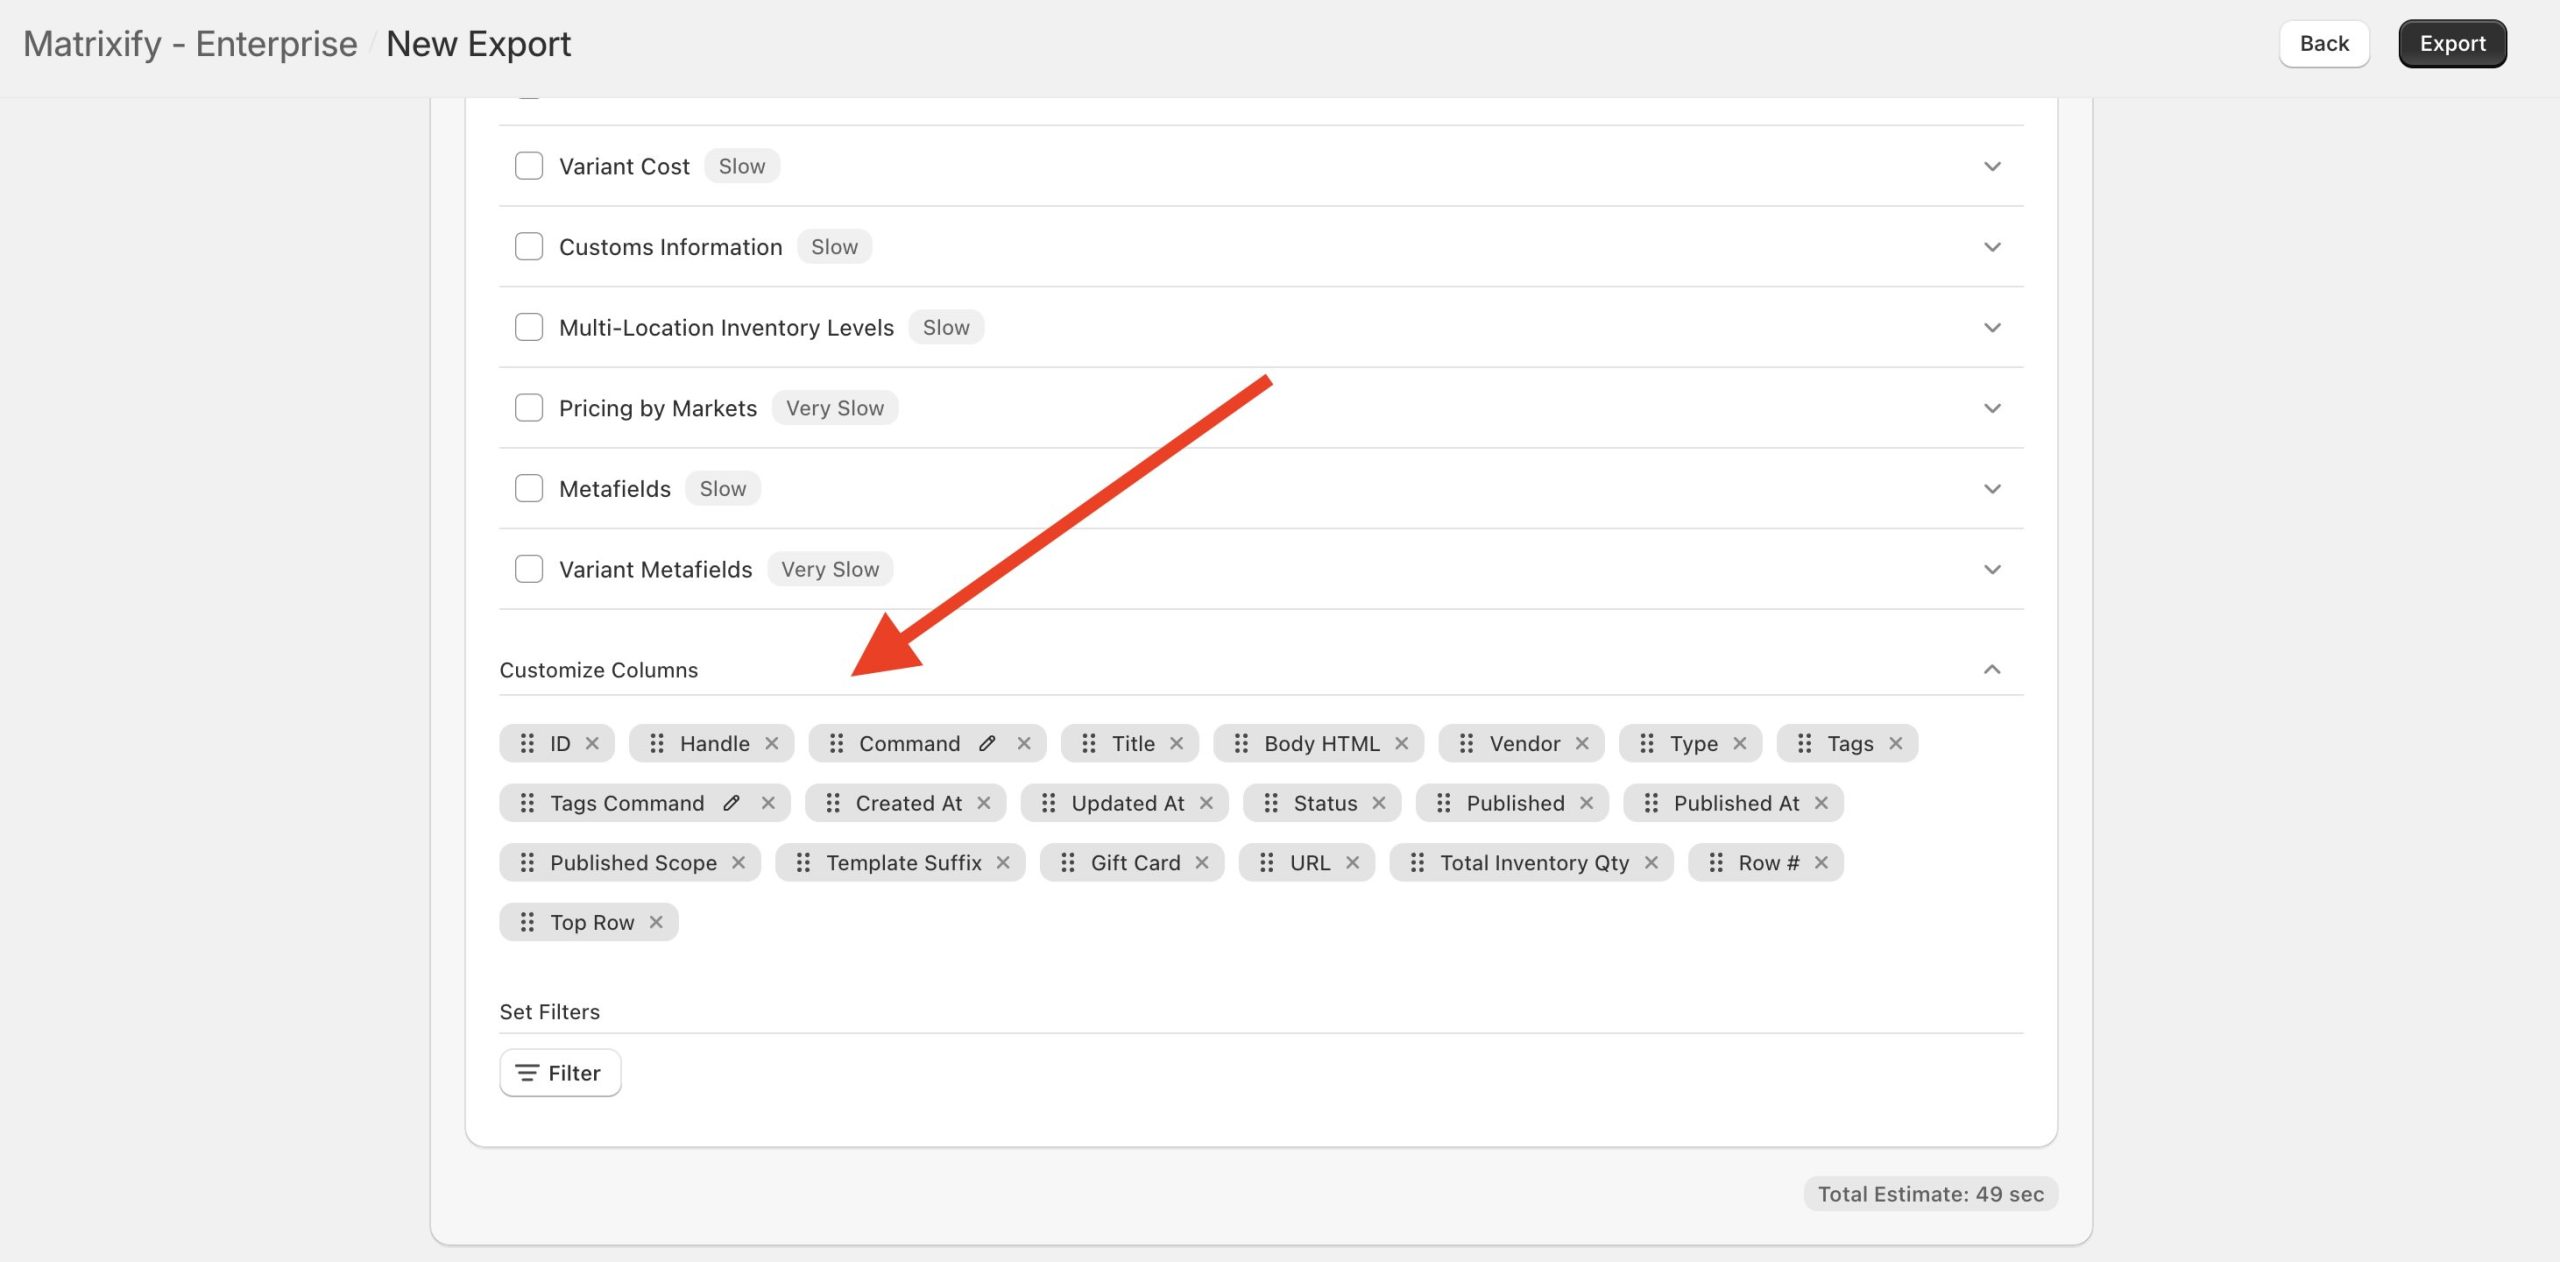Grab drag handle of Total Inventory Qty
Screen dimensions: 2560x1262
pos(1417,862)
